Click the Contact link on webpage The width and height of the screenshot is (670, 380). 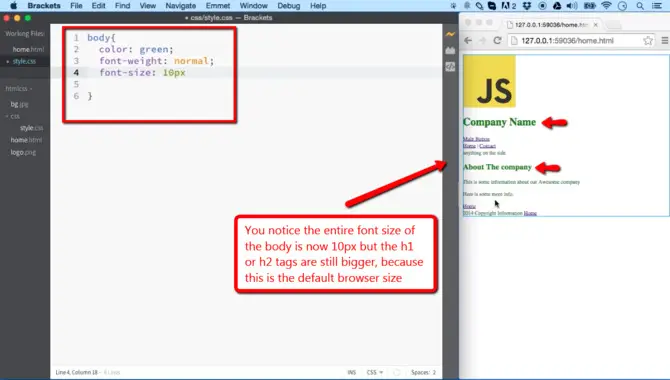tap(488, 146)
